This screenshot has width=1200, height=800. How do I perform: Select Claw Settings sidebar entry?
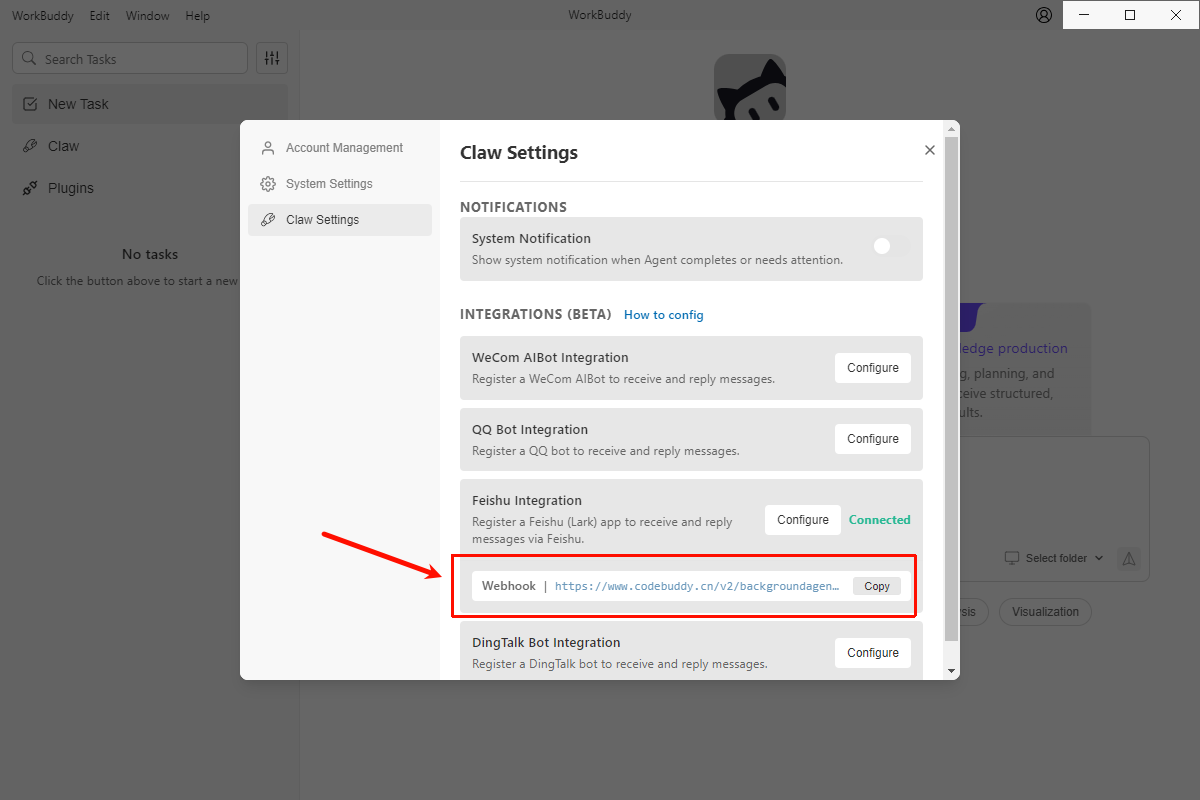pyautogui.click(x=340, y=220)
